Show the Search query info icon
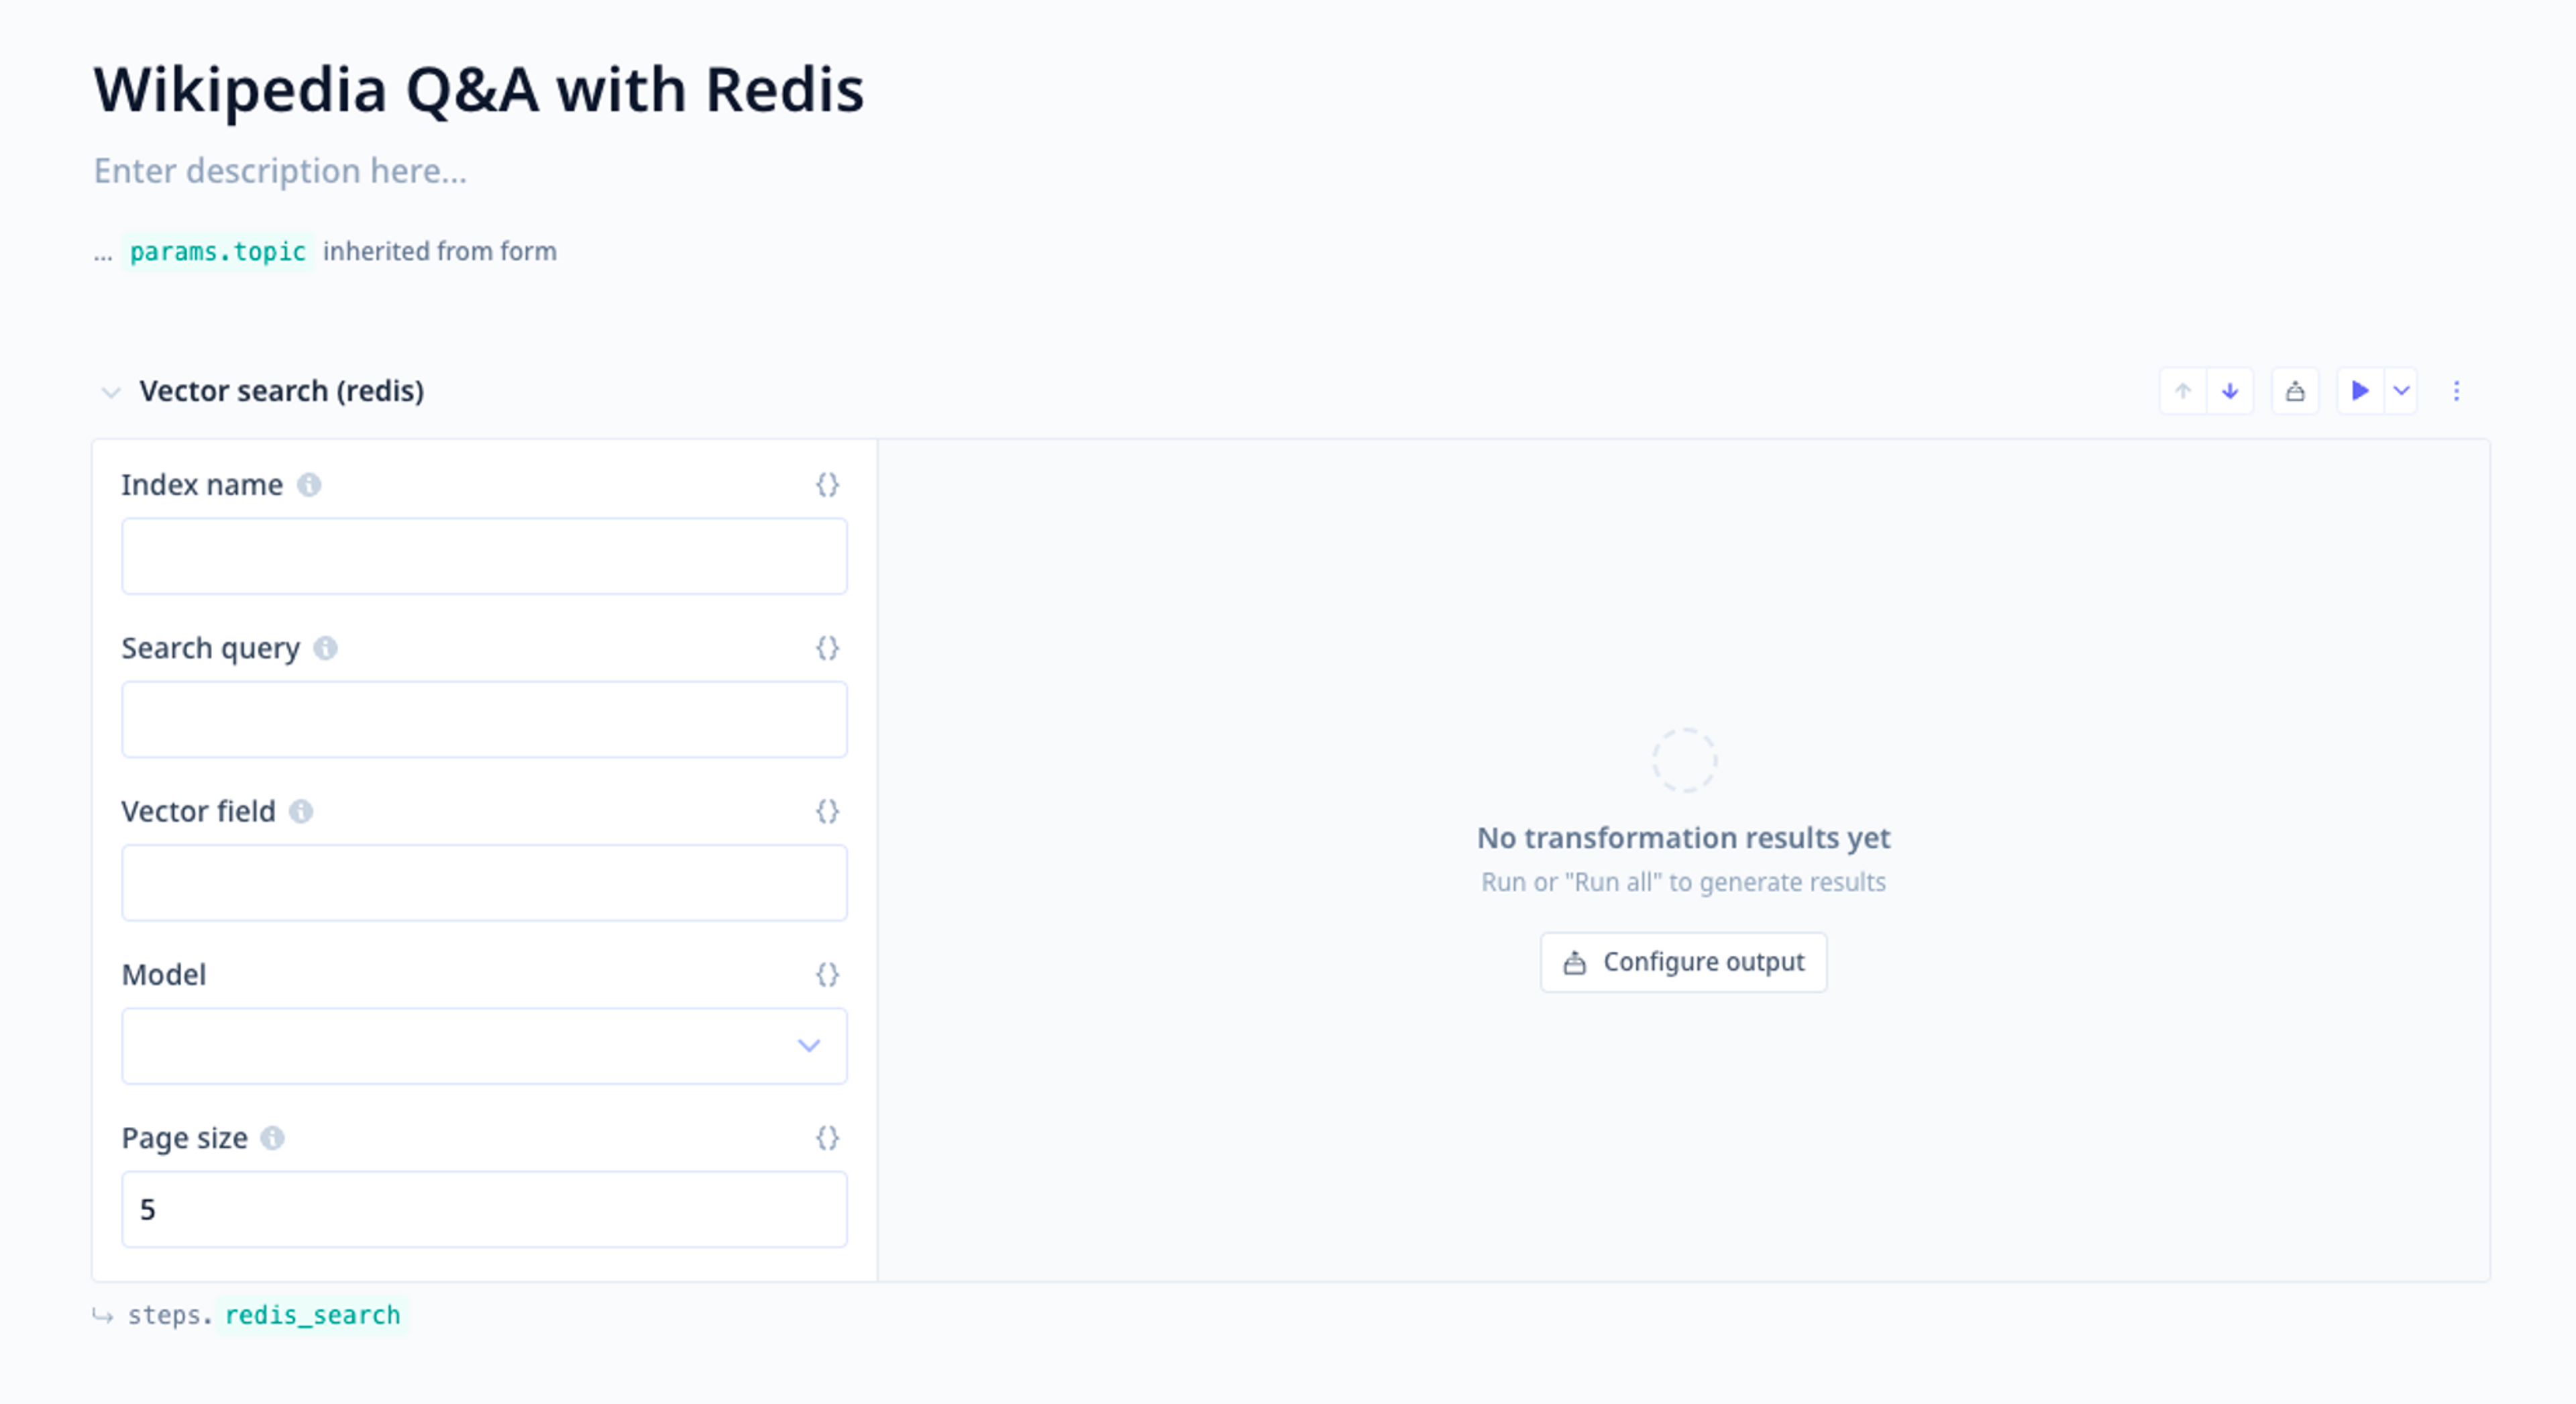 [325, 648]
